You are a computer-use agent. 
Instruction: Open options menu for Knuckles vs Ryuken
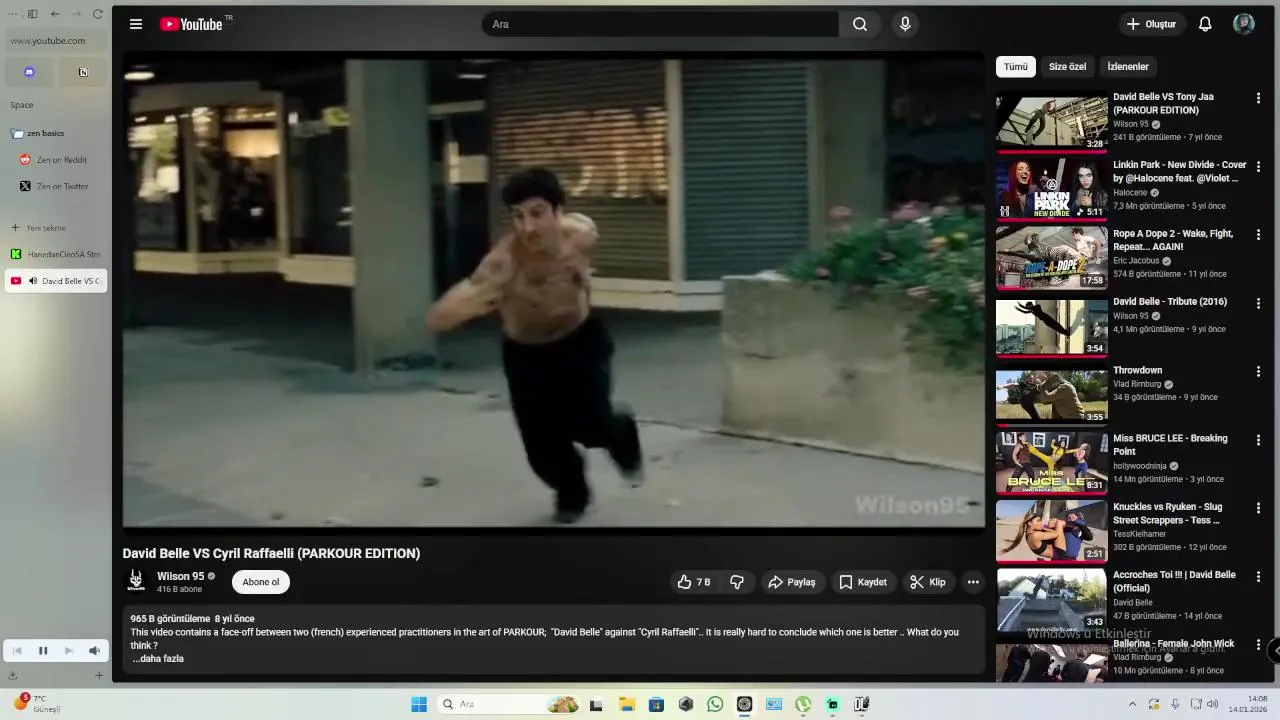1258,508
